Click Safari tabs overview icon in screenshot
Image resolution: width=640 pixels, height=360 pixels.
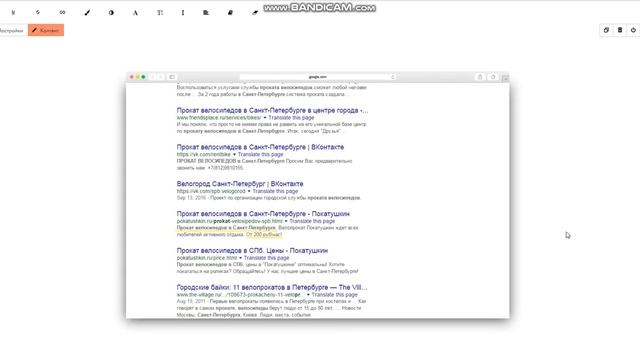pos(493,77)
